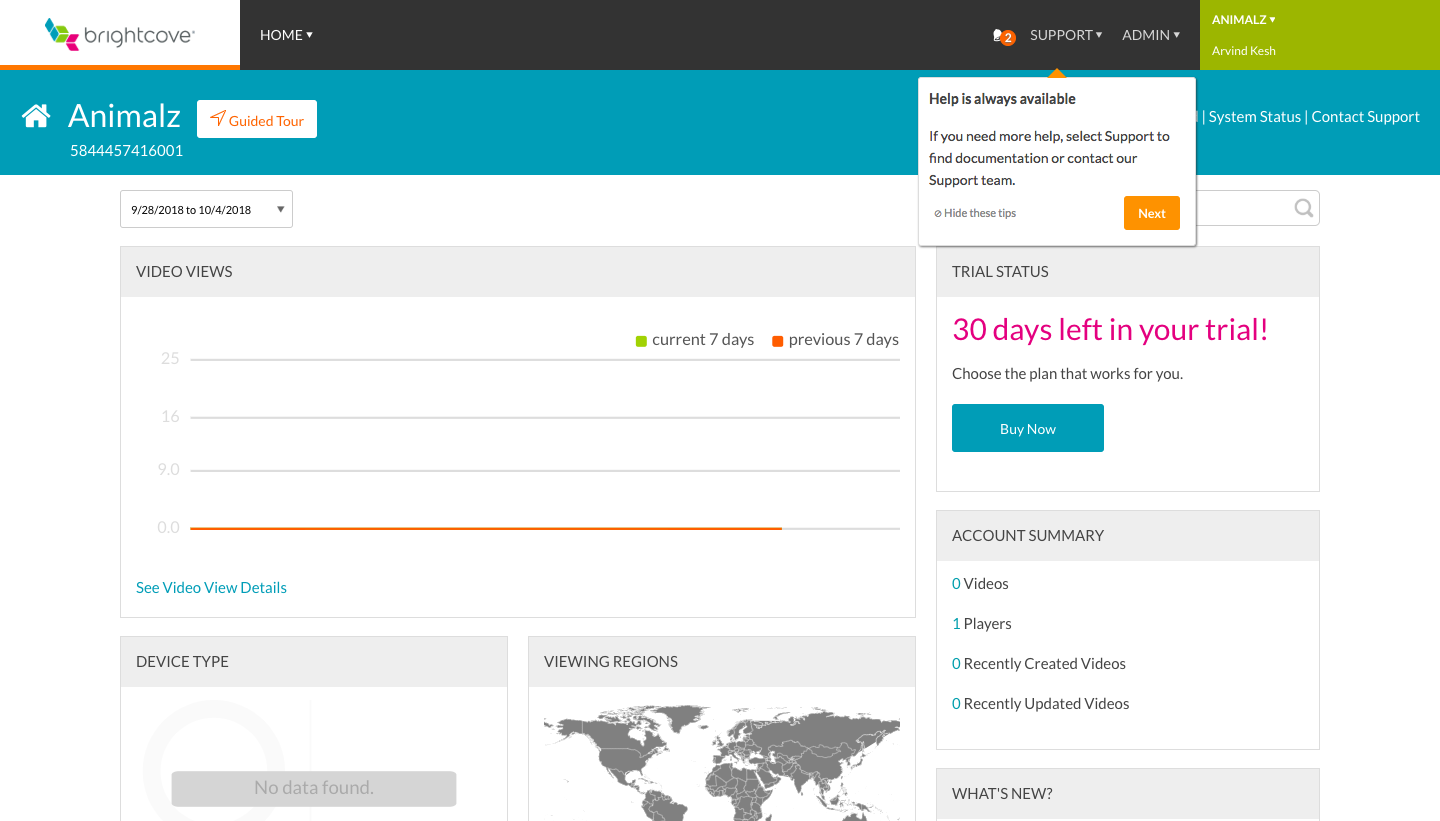Click Help is always available heading
This screenshot has width=1440, height=821.
(1002, 99)
